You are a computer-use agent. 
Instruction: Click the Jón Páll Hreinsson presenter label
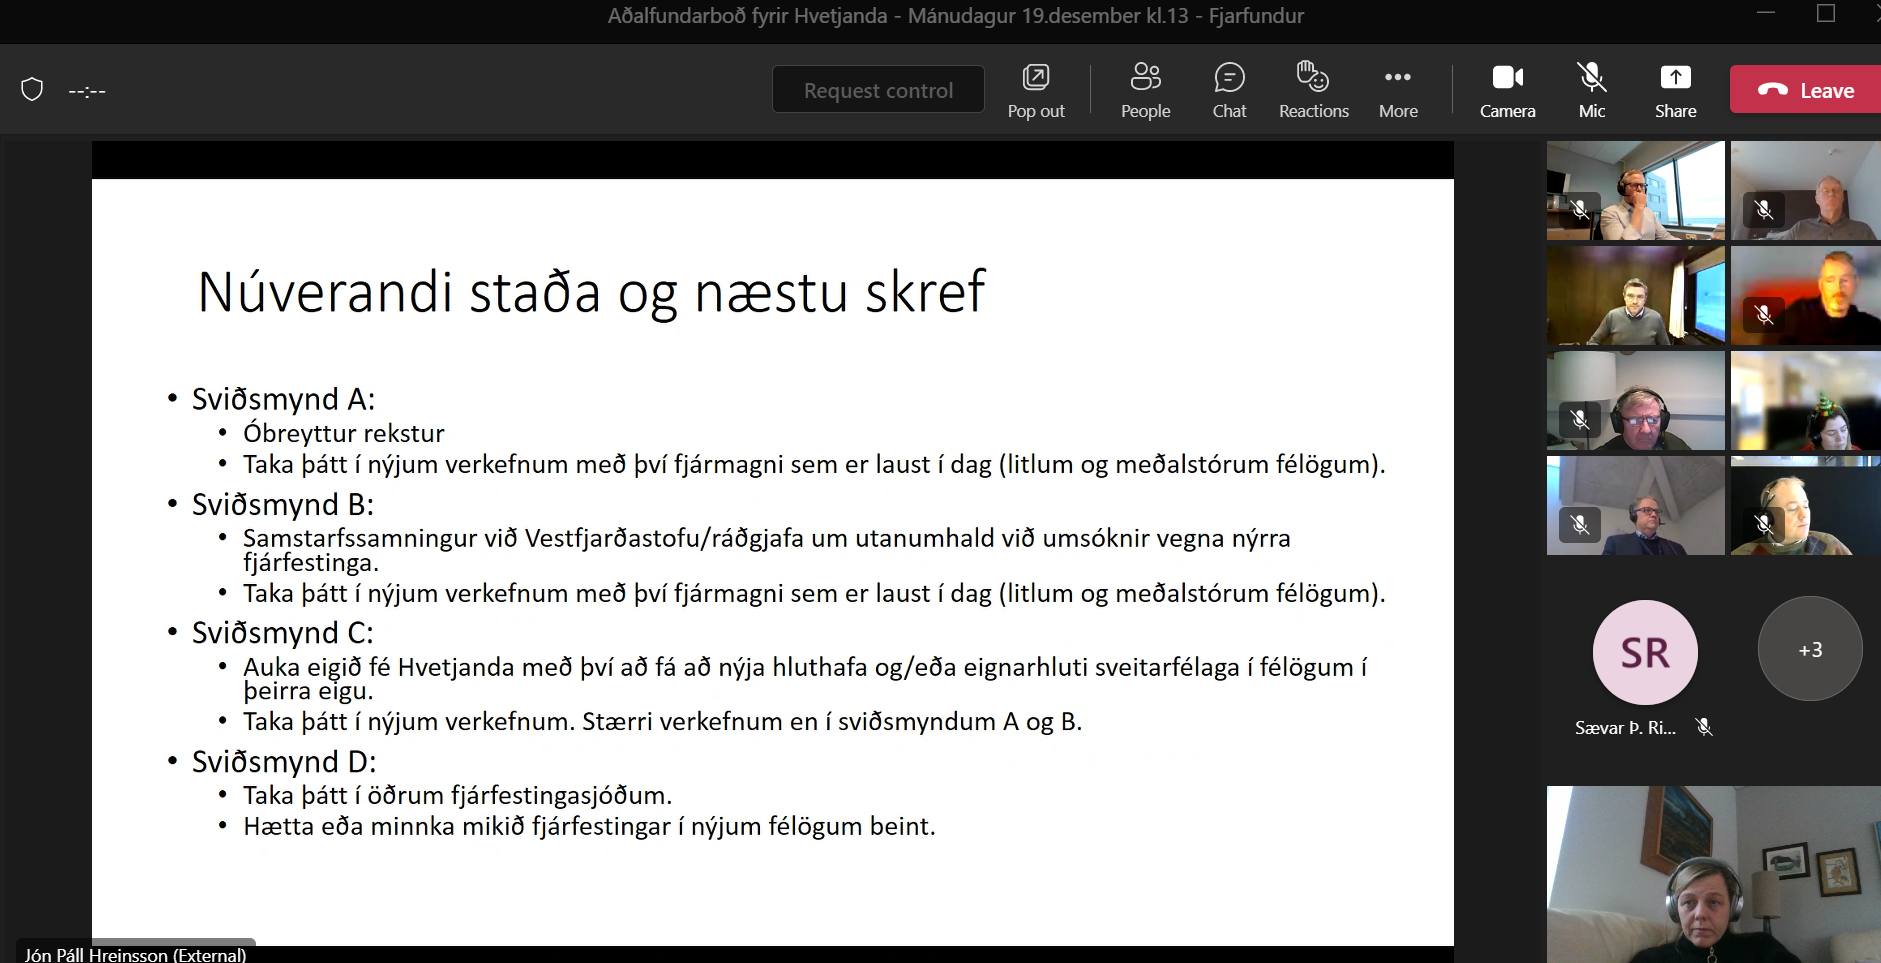pyautogui.click(x=135, y=954)
